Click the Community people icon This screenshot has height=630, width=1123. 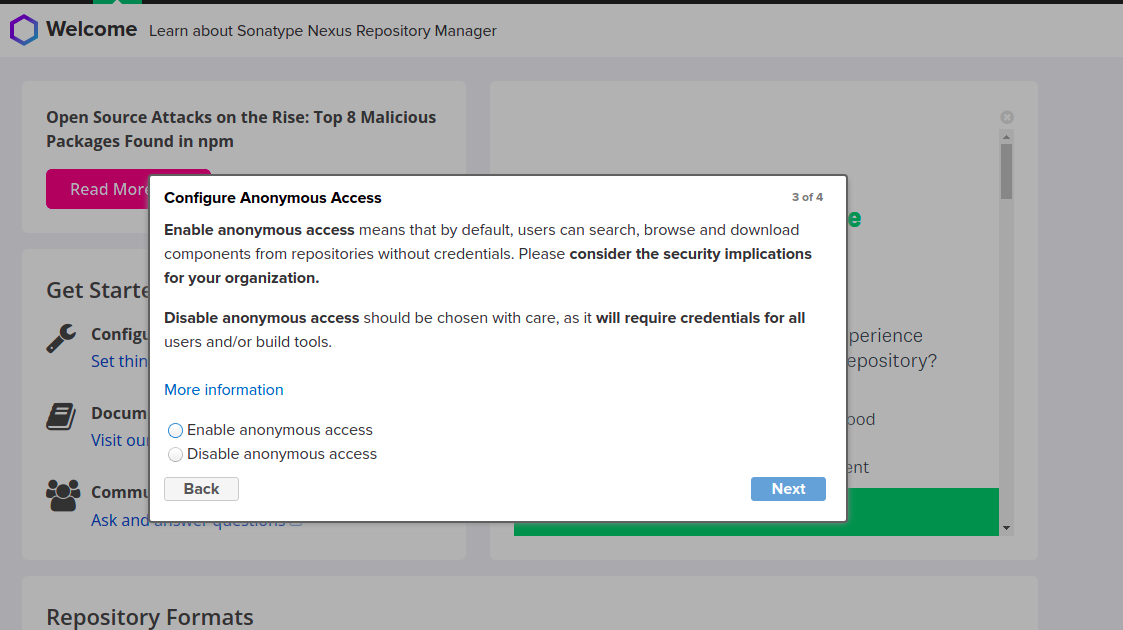tap(63, 495)
